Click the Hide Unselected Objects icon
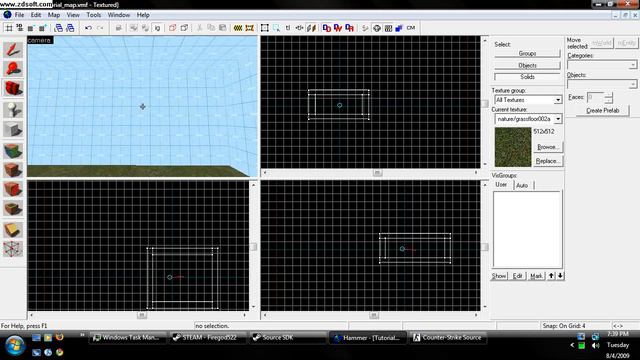The height and width of the screenshot is (360, 640). point(184,28)
